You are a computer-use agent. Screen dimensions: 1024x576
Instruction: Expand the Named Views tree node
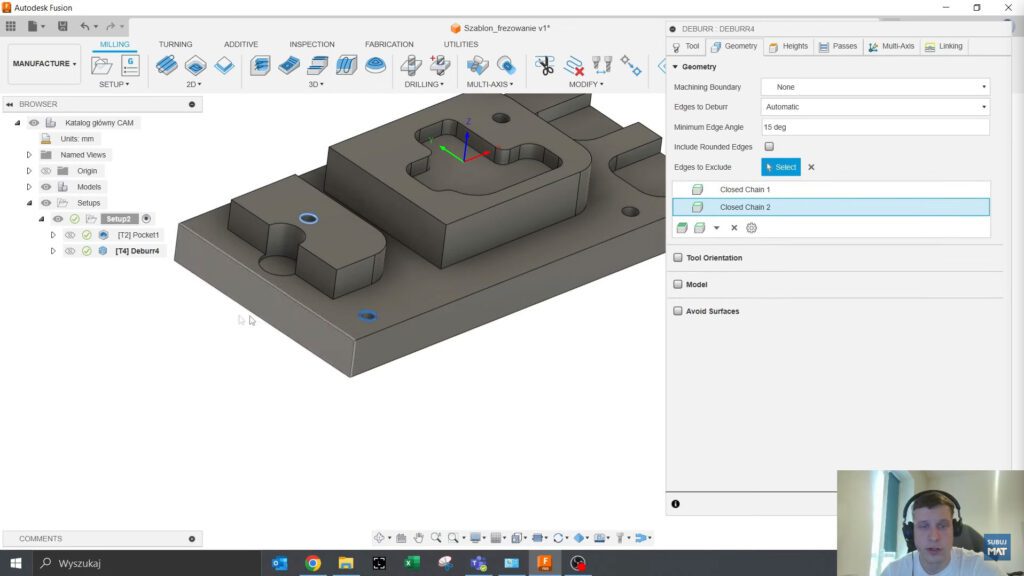click(x=29, y=155)
